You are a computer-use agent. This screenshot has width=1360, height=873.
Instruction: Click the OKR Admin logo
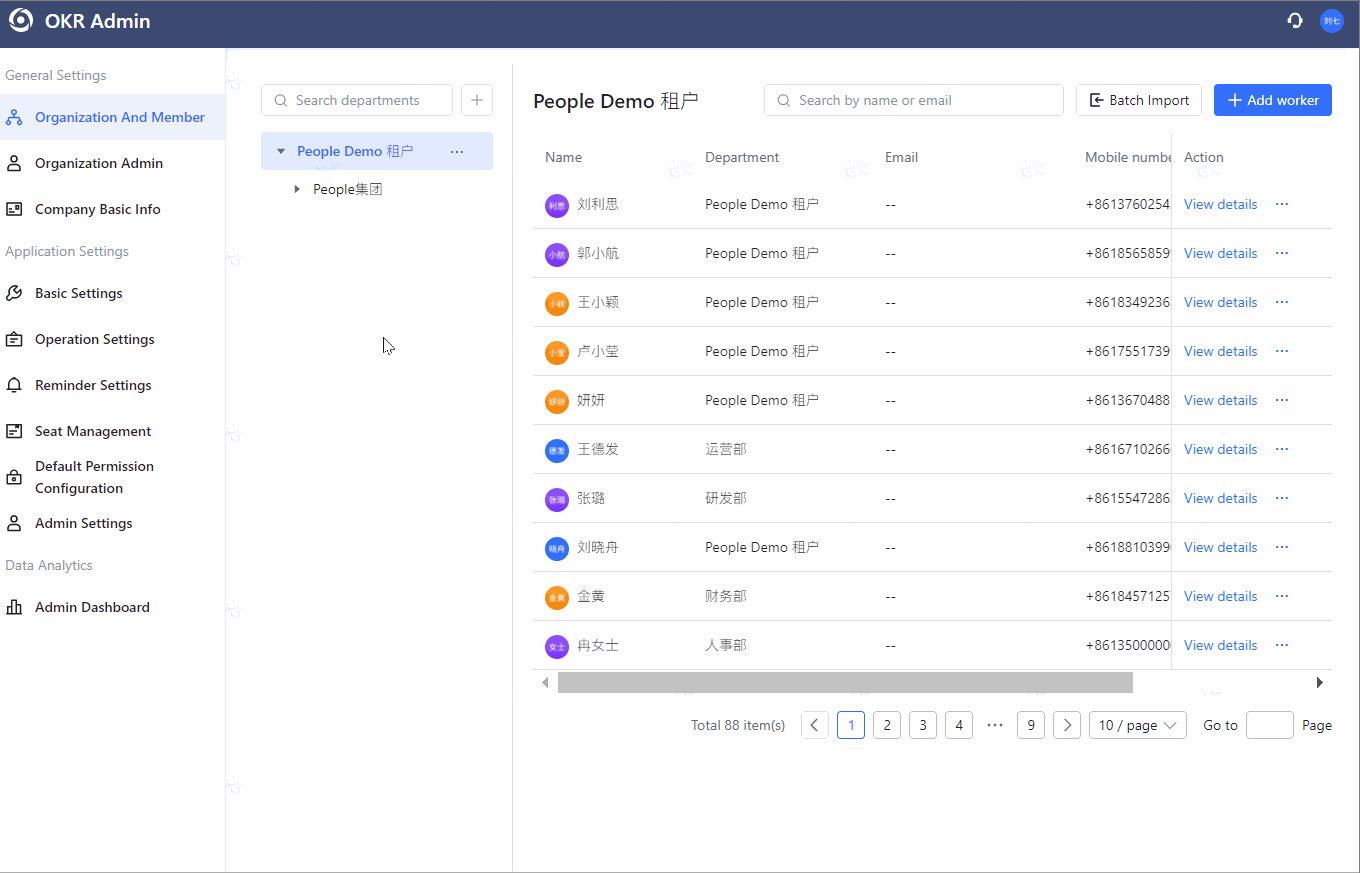tap(20, 20)
